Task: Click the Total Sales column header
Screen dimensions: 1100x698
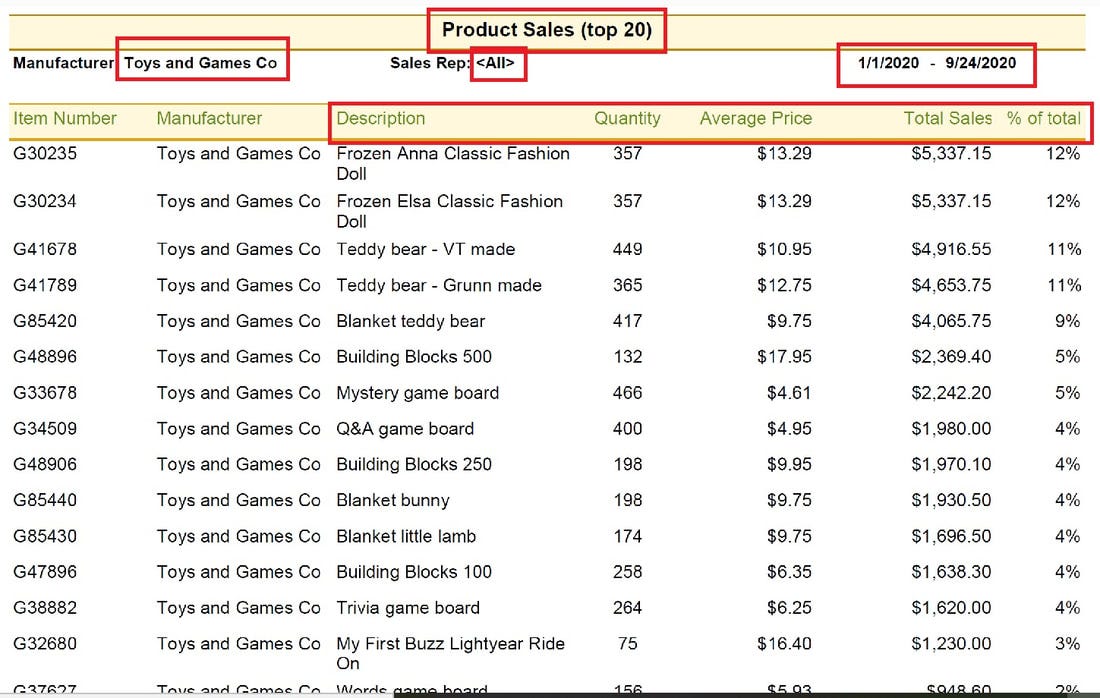Action: point(948,119)
